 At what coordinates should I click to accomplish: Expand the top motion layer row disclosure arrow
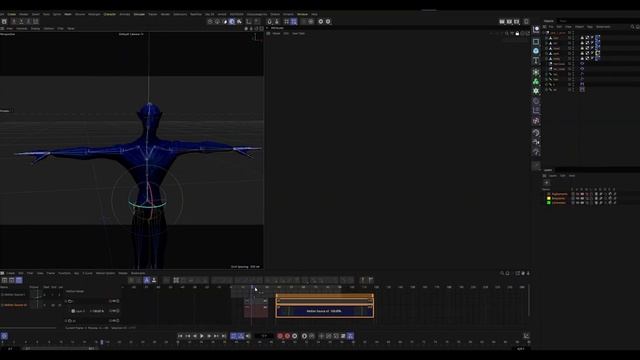tap(66, 301)
